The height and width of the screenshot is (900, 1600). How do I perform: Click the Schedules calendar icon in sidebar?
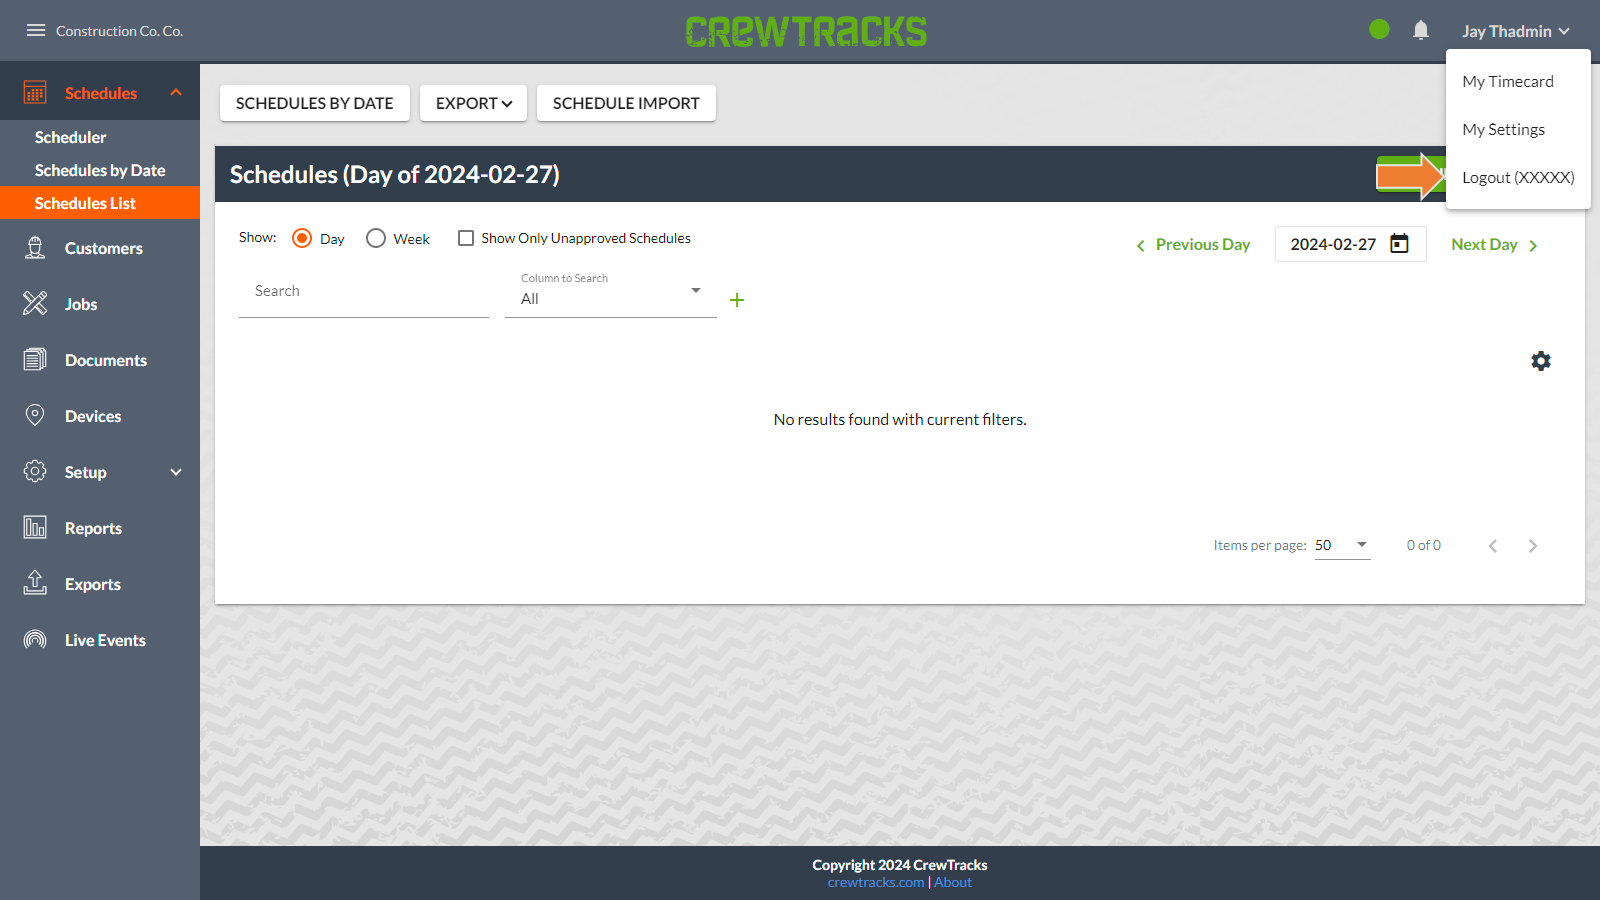click(35, 93)
